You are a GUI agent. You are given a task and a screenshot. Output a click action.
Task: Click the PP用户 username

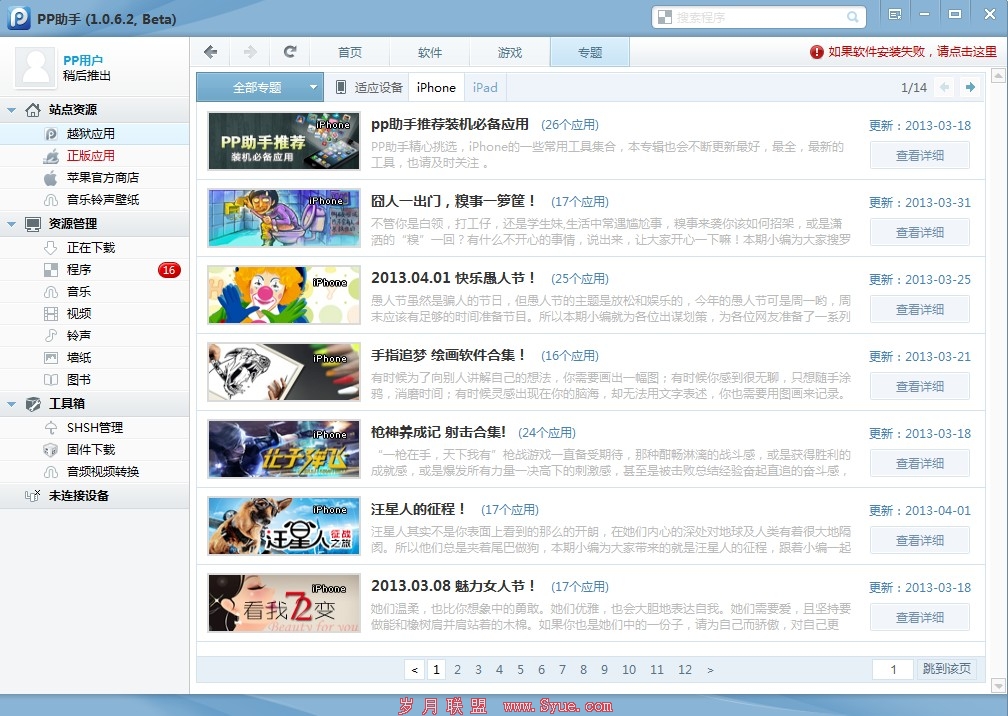(83, 60)
